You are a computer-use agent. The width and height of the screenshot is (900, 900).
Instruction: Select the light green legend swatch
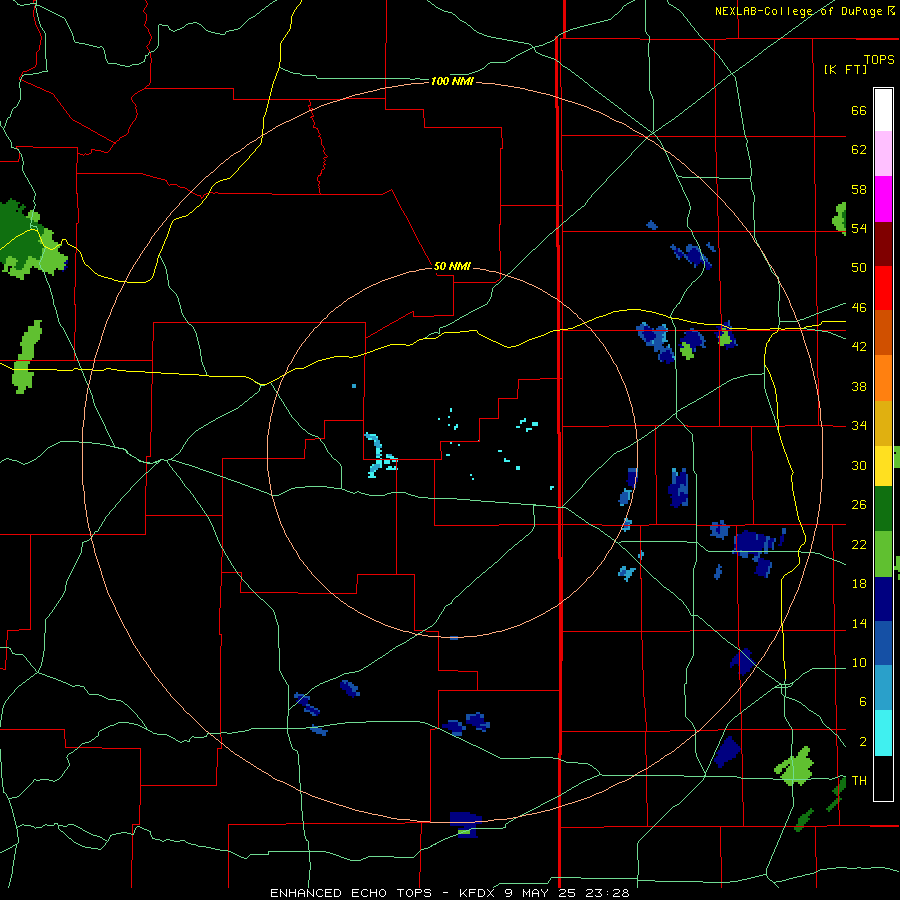[883, 554]
